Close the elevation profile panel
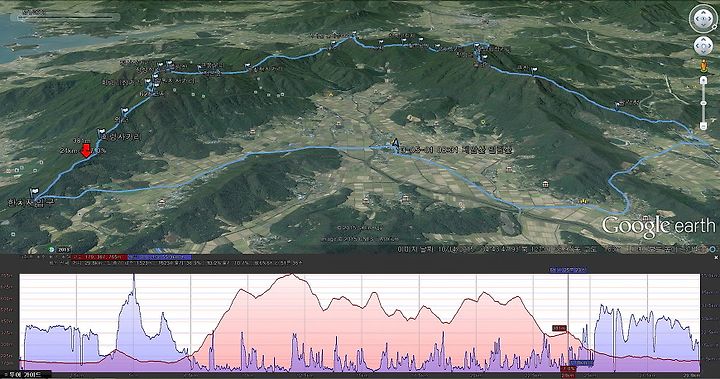 click(x=716, y=258)
